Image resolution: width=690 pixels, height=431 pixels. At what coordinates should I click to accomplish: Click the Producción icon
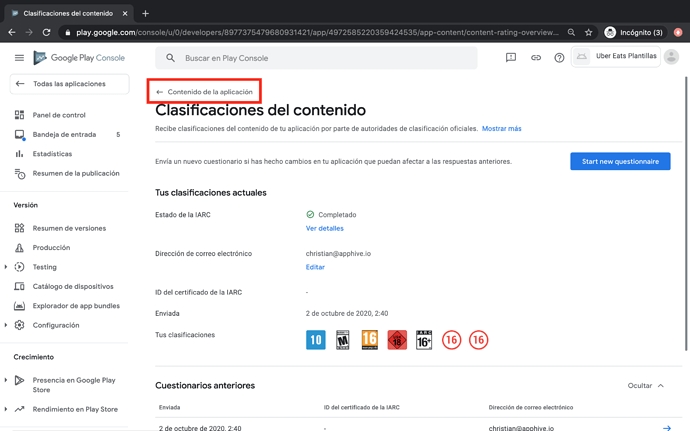tap(19, 247)
